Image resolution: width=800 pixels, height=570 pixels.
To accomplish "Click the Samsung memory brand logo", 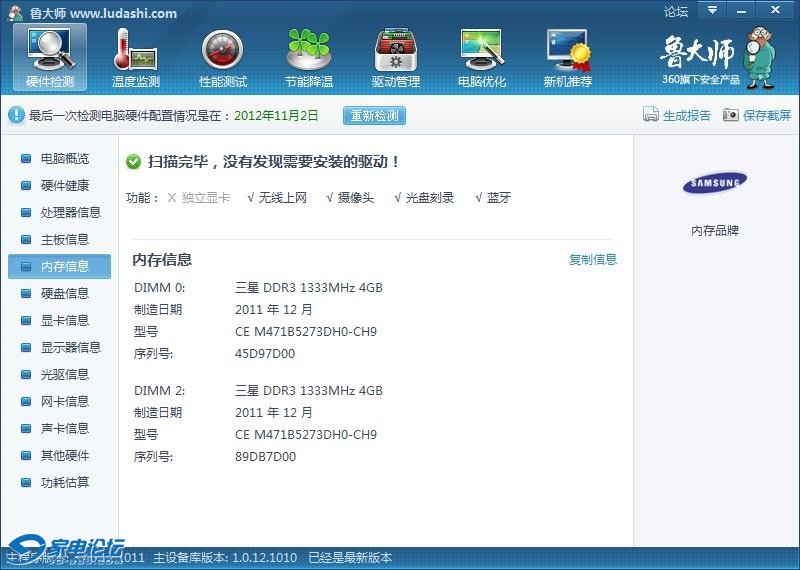I will pyautogui.click(x=715, y=183).
